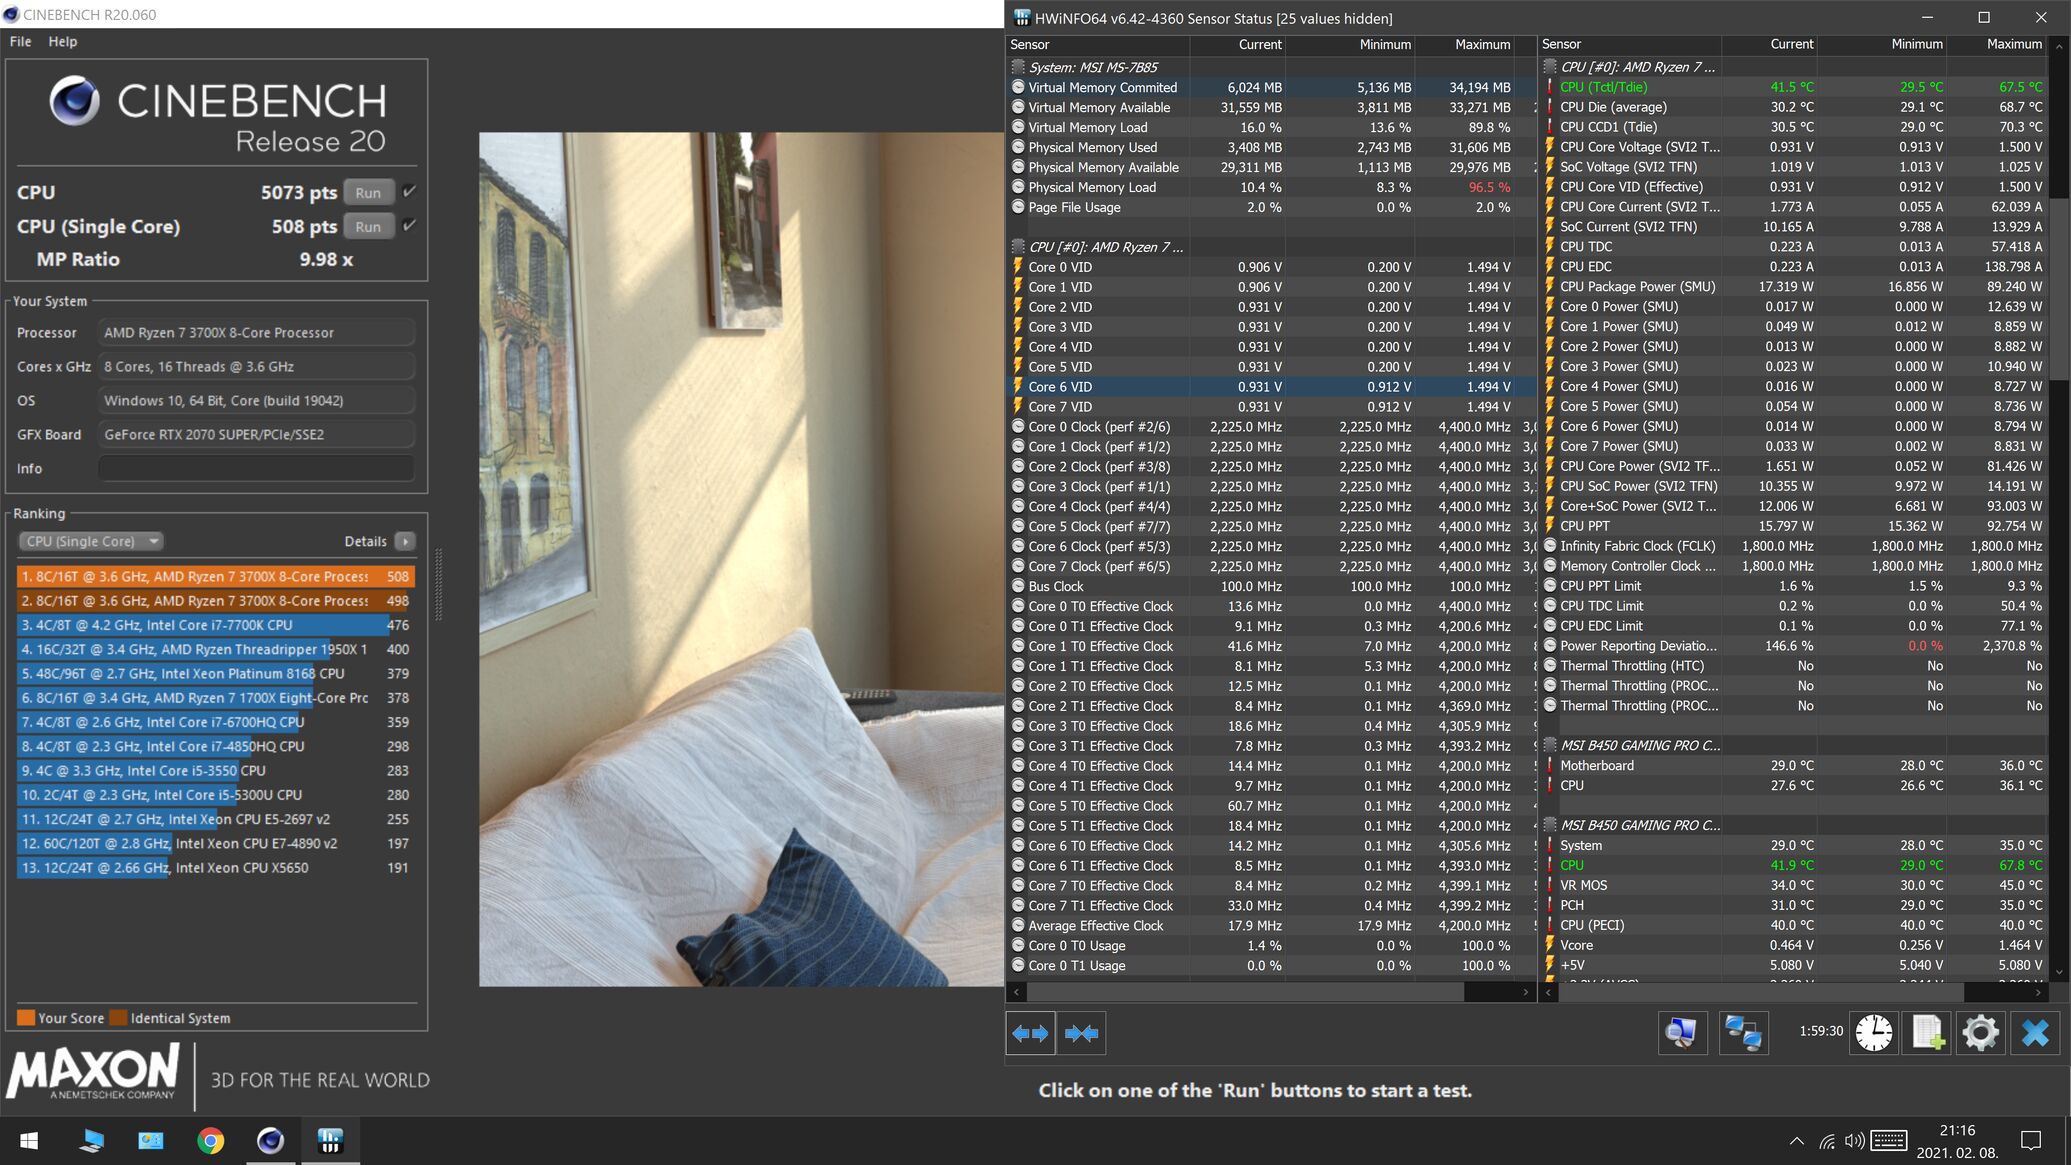Open the CPU (Single Core) ranking dropdown

coord(91,541)
